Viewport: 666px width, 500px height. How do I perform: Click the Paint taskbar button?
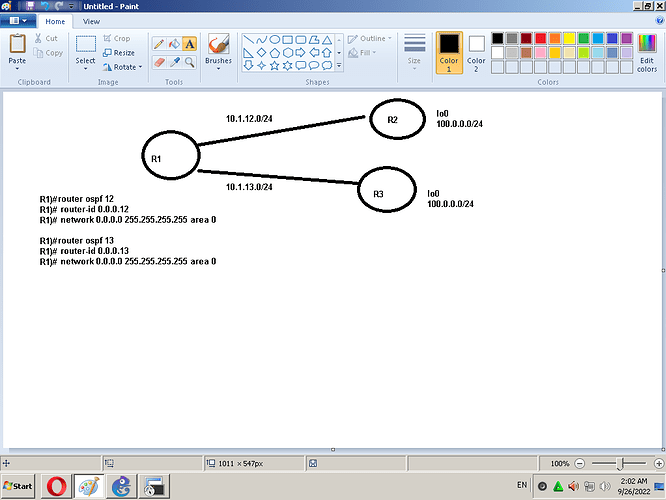(x=89, y=486)
